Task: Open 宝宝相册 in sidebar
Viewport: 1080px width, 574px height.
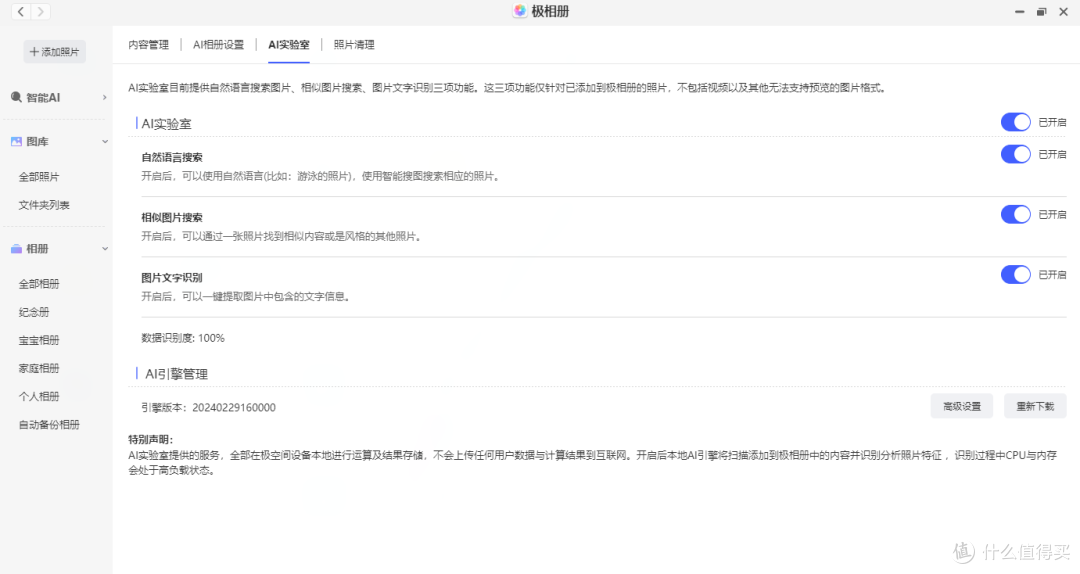Action: click(x=39, y=340)
